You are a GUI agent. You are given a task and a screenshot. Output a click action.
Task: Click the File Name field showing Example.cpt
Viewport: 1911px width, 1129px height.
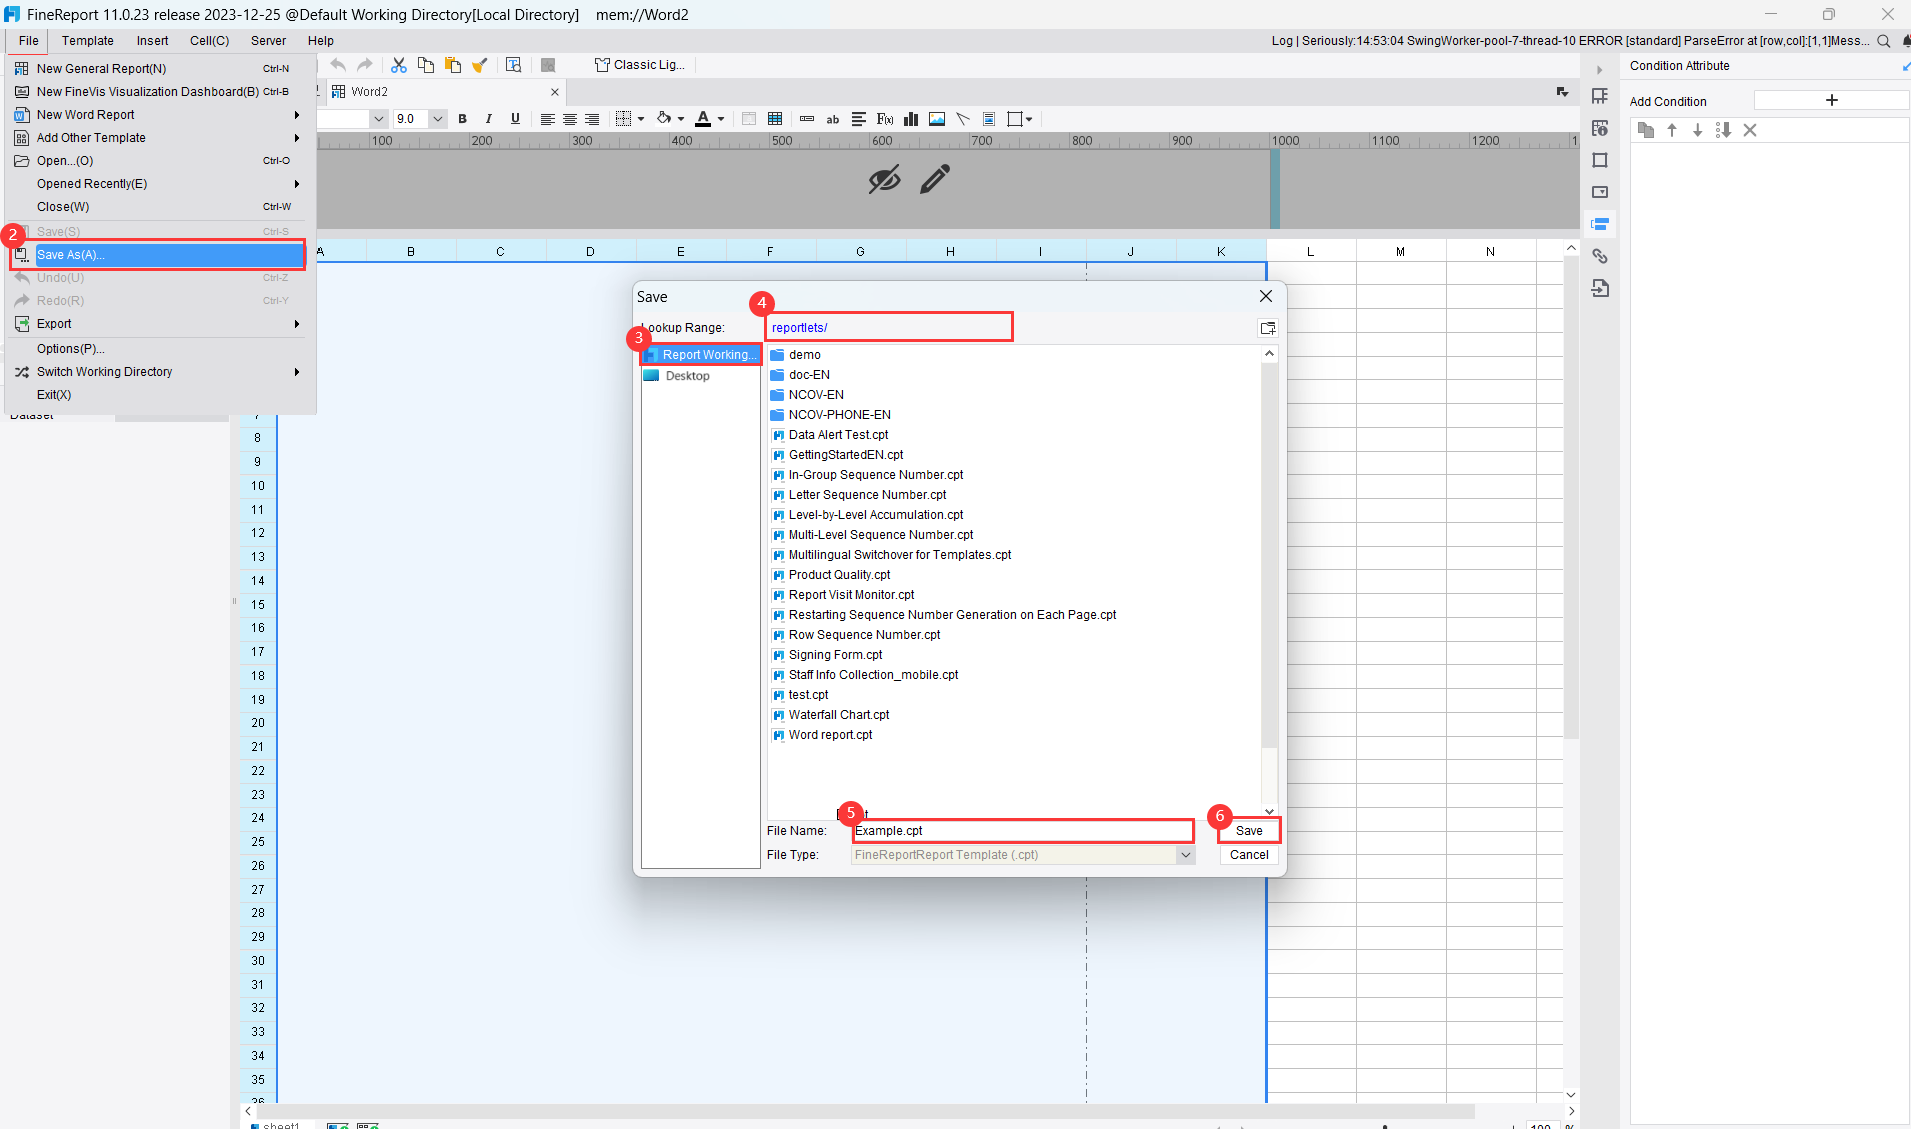coord(1022,830)
